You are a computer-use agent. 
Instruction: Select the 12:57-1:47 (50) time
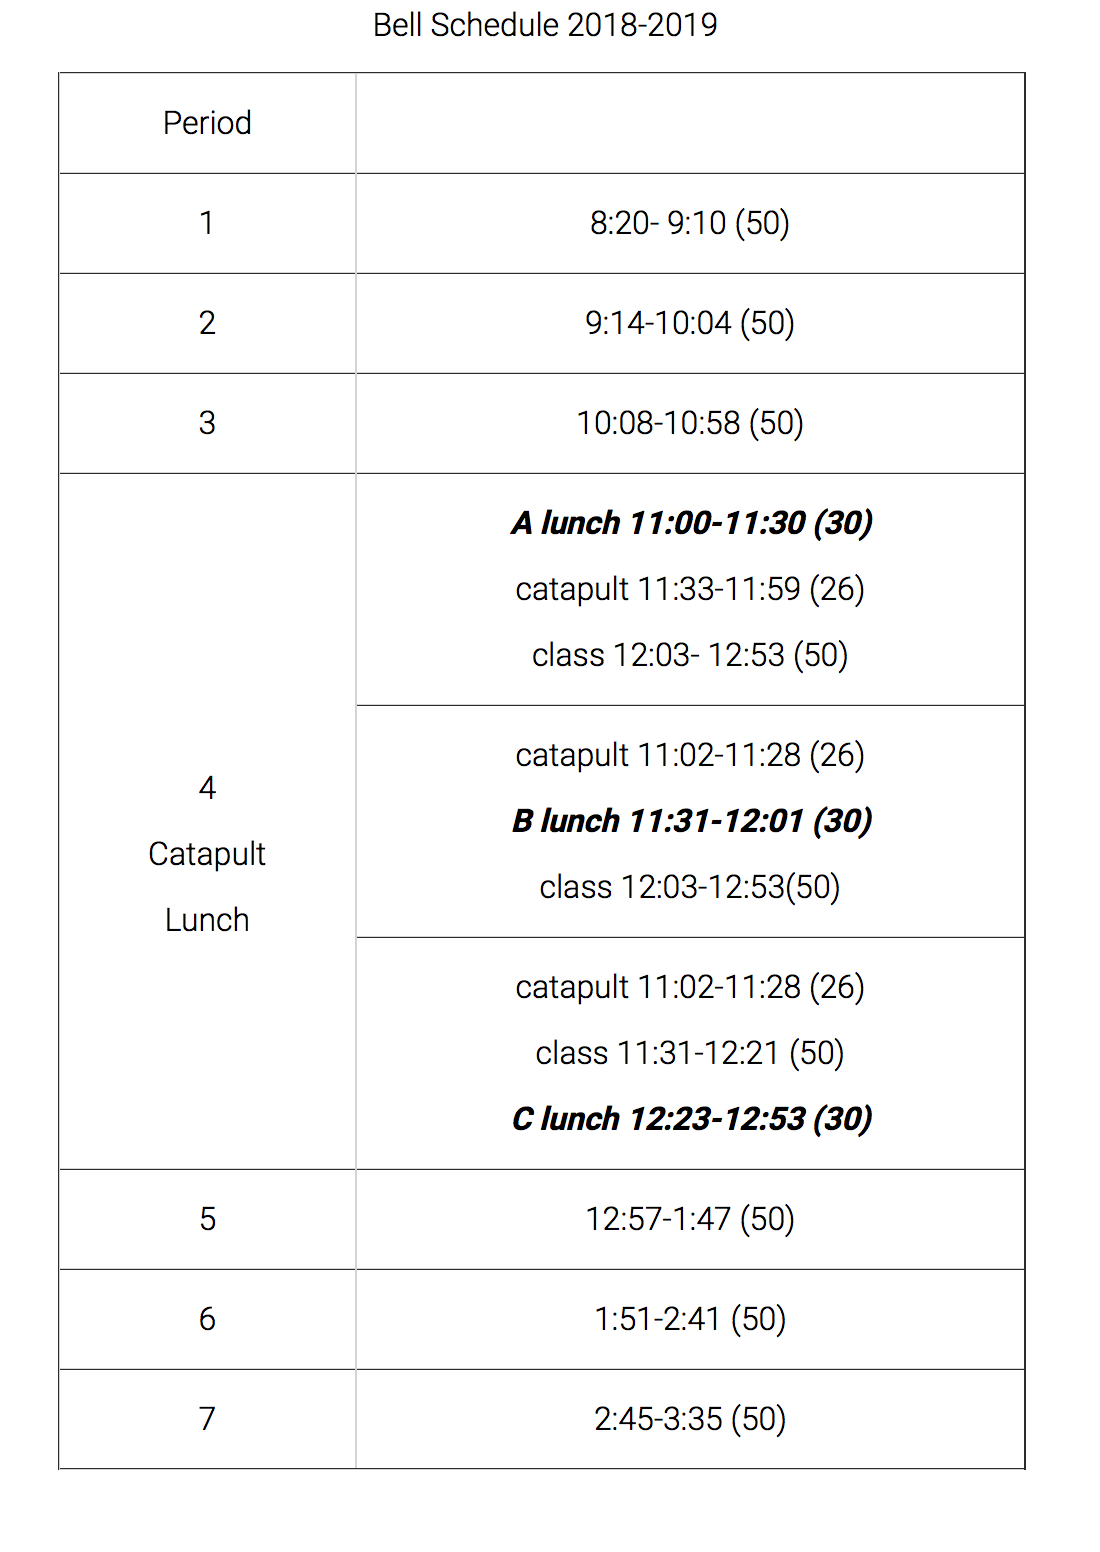[x=690, y=1219]
